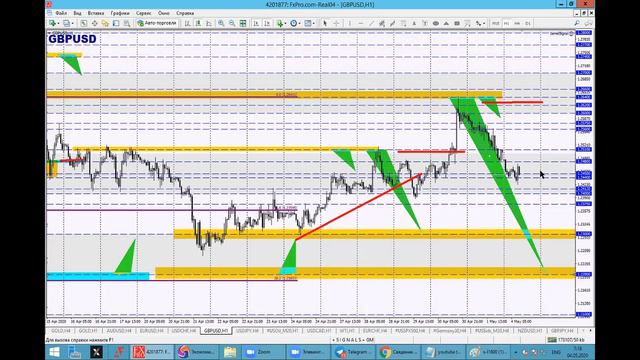The image size is (640, 360).
Task: Click the connection status traffic indicator
Action: (567, 340)
